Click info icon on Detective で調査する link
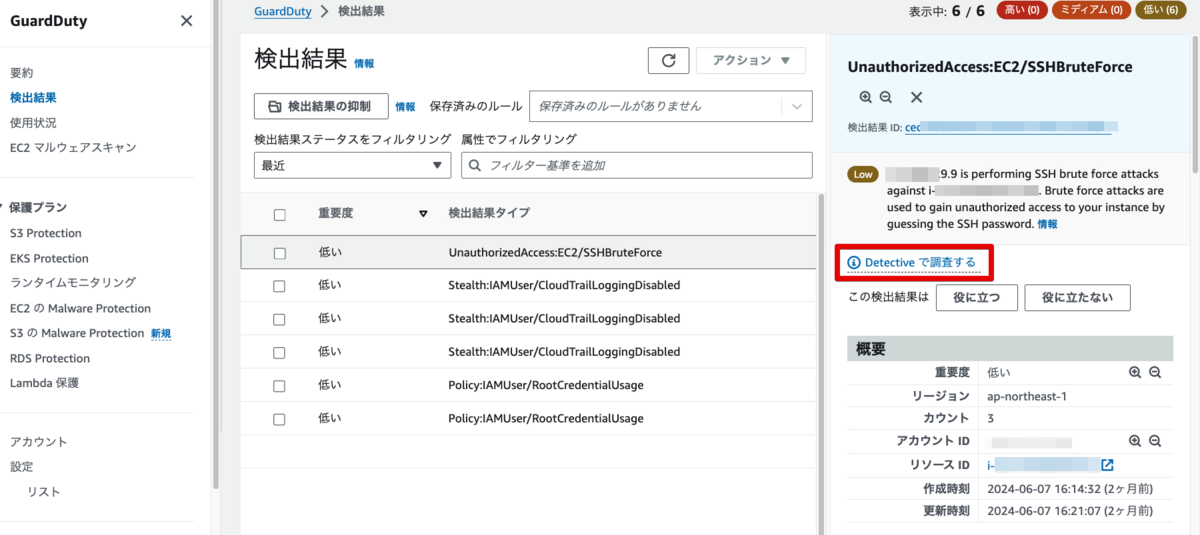This screenshot has width=1200, height=535. (x=854, y=263)
